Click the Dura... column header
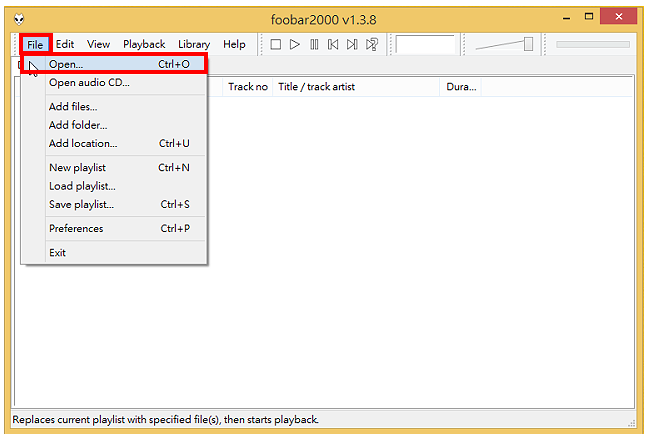 coord(460,87)
